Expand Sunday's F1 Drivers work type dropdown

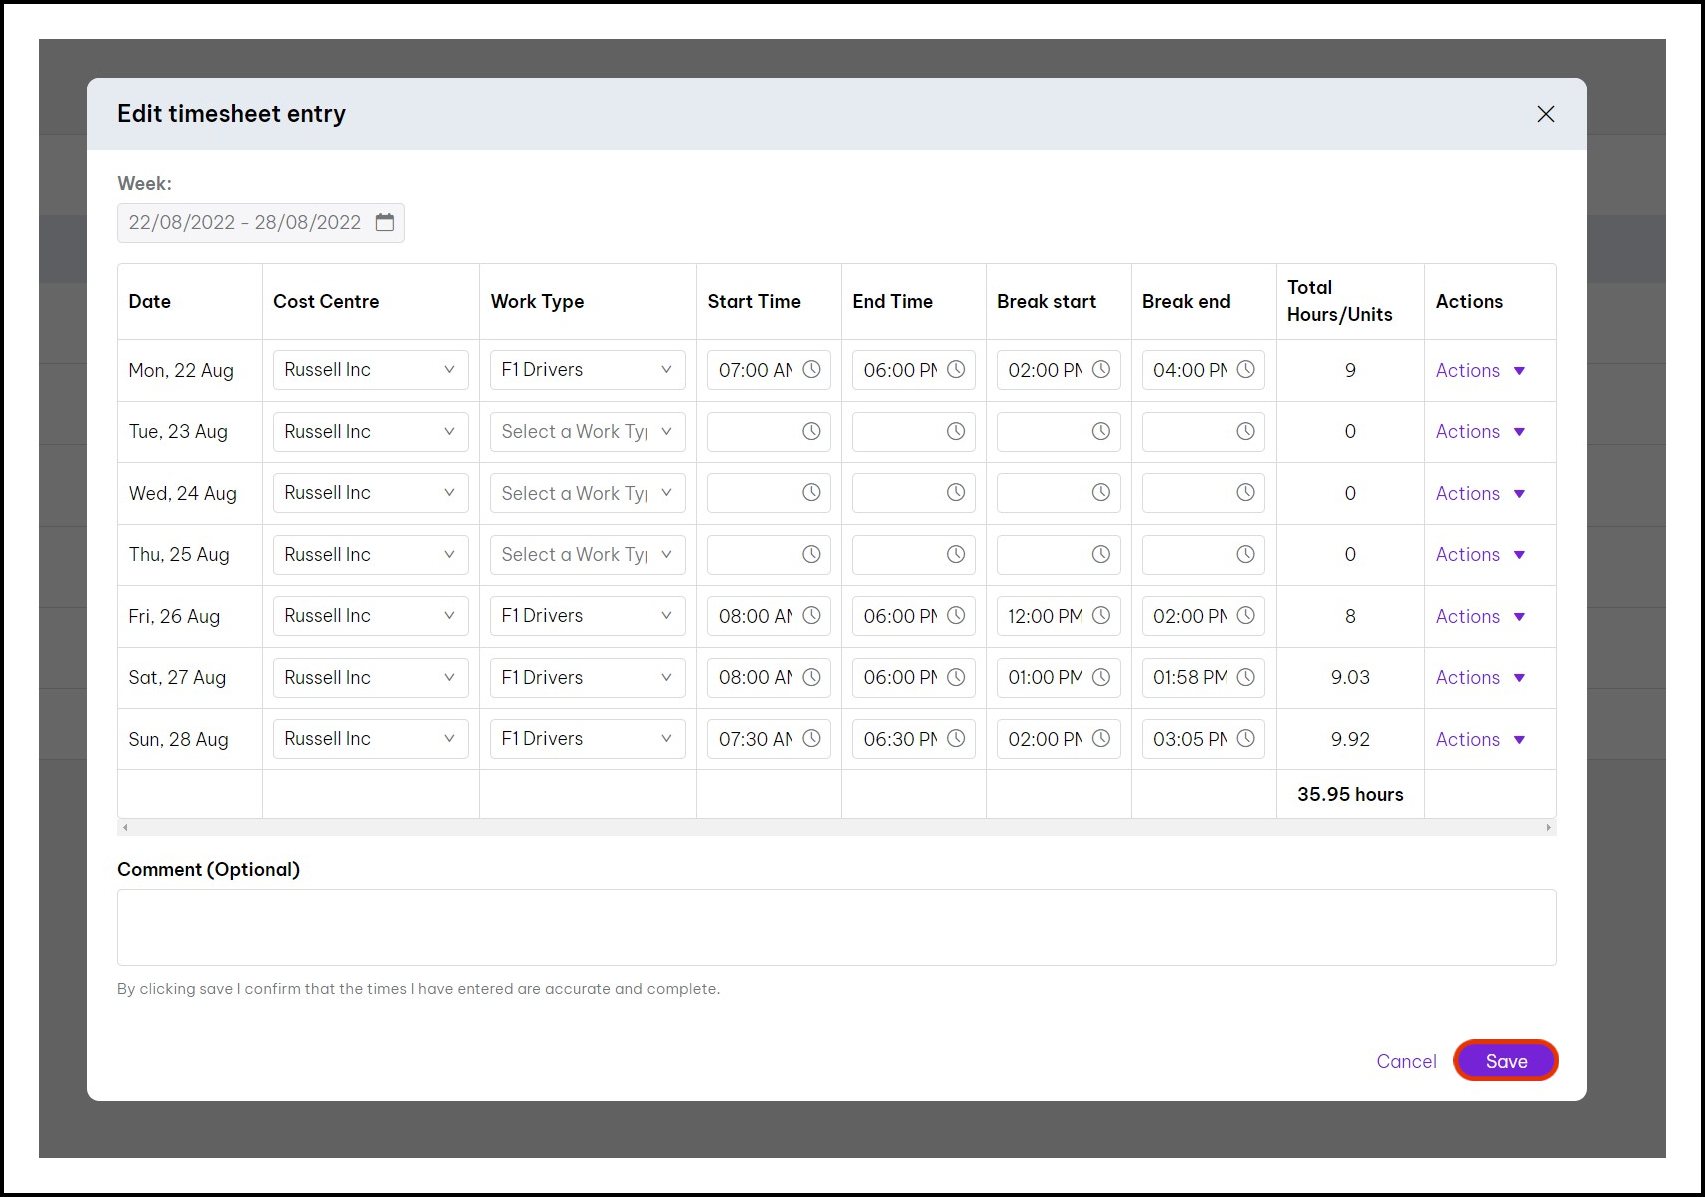point(587,739)
